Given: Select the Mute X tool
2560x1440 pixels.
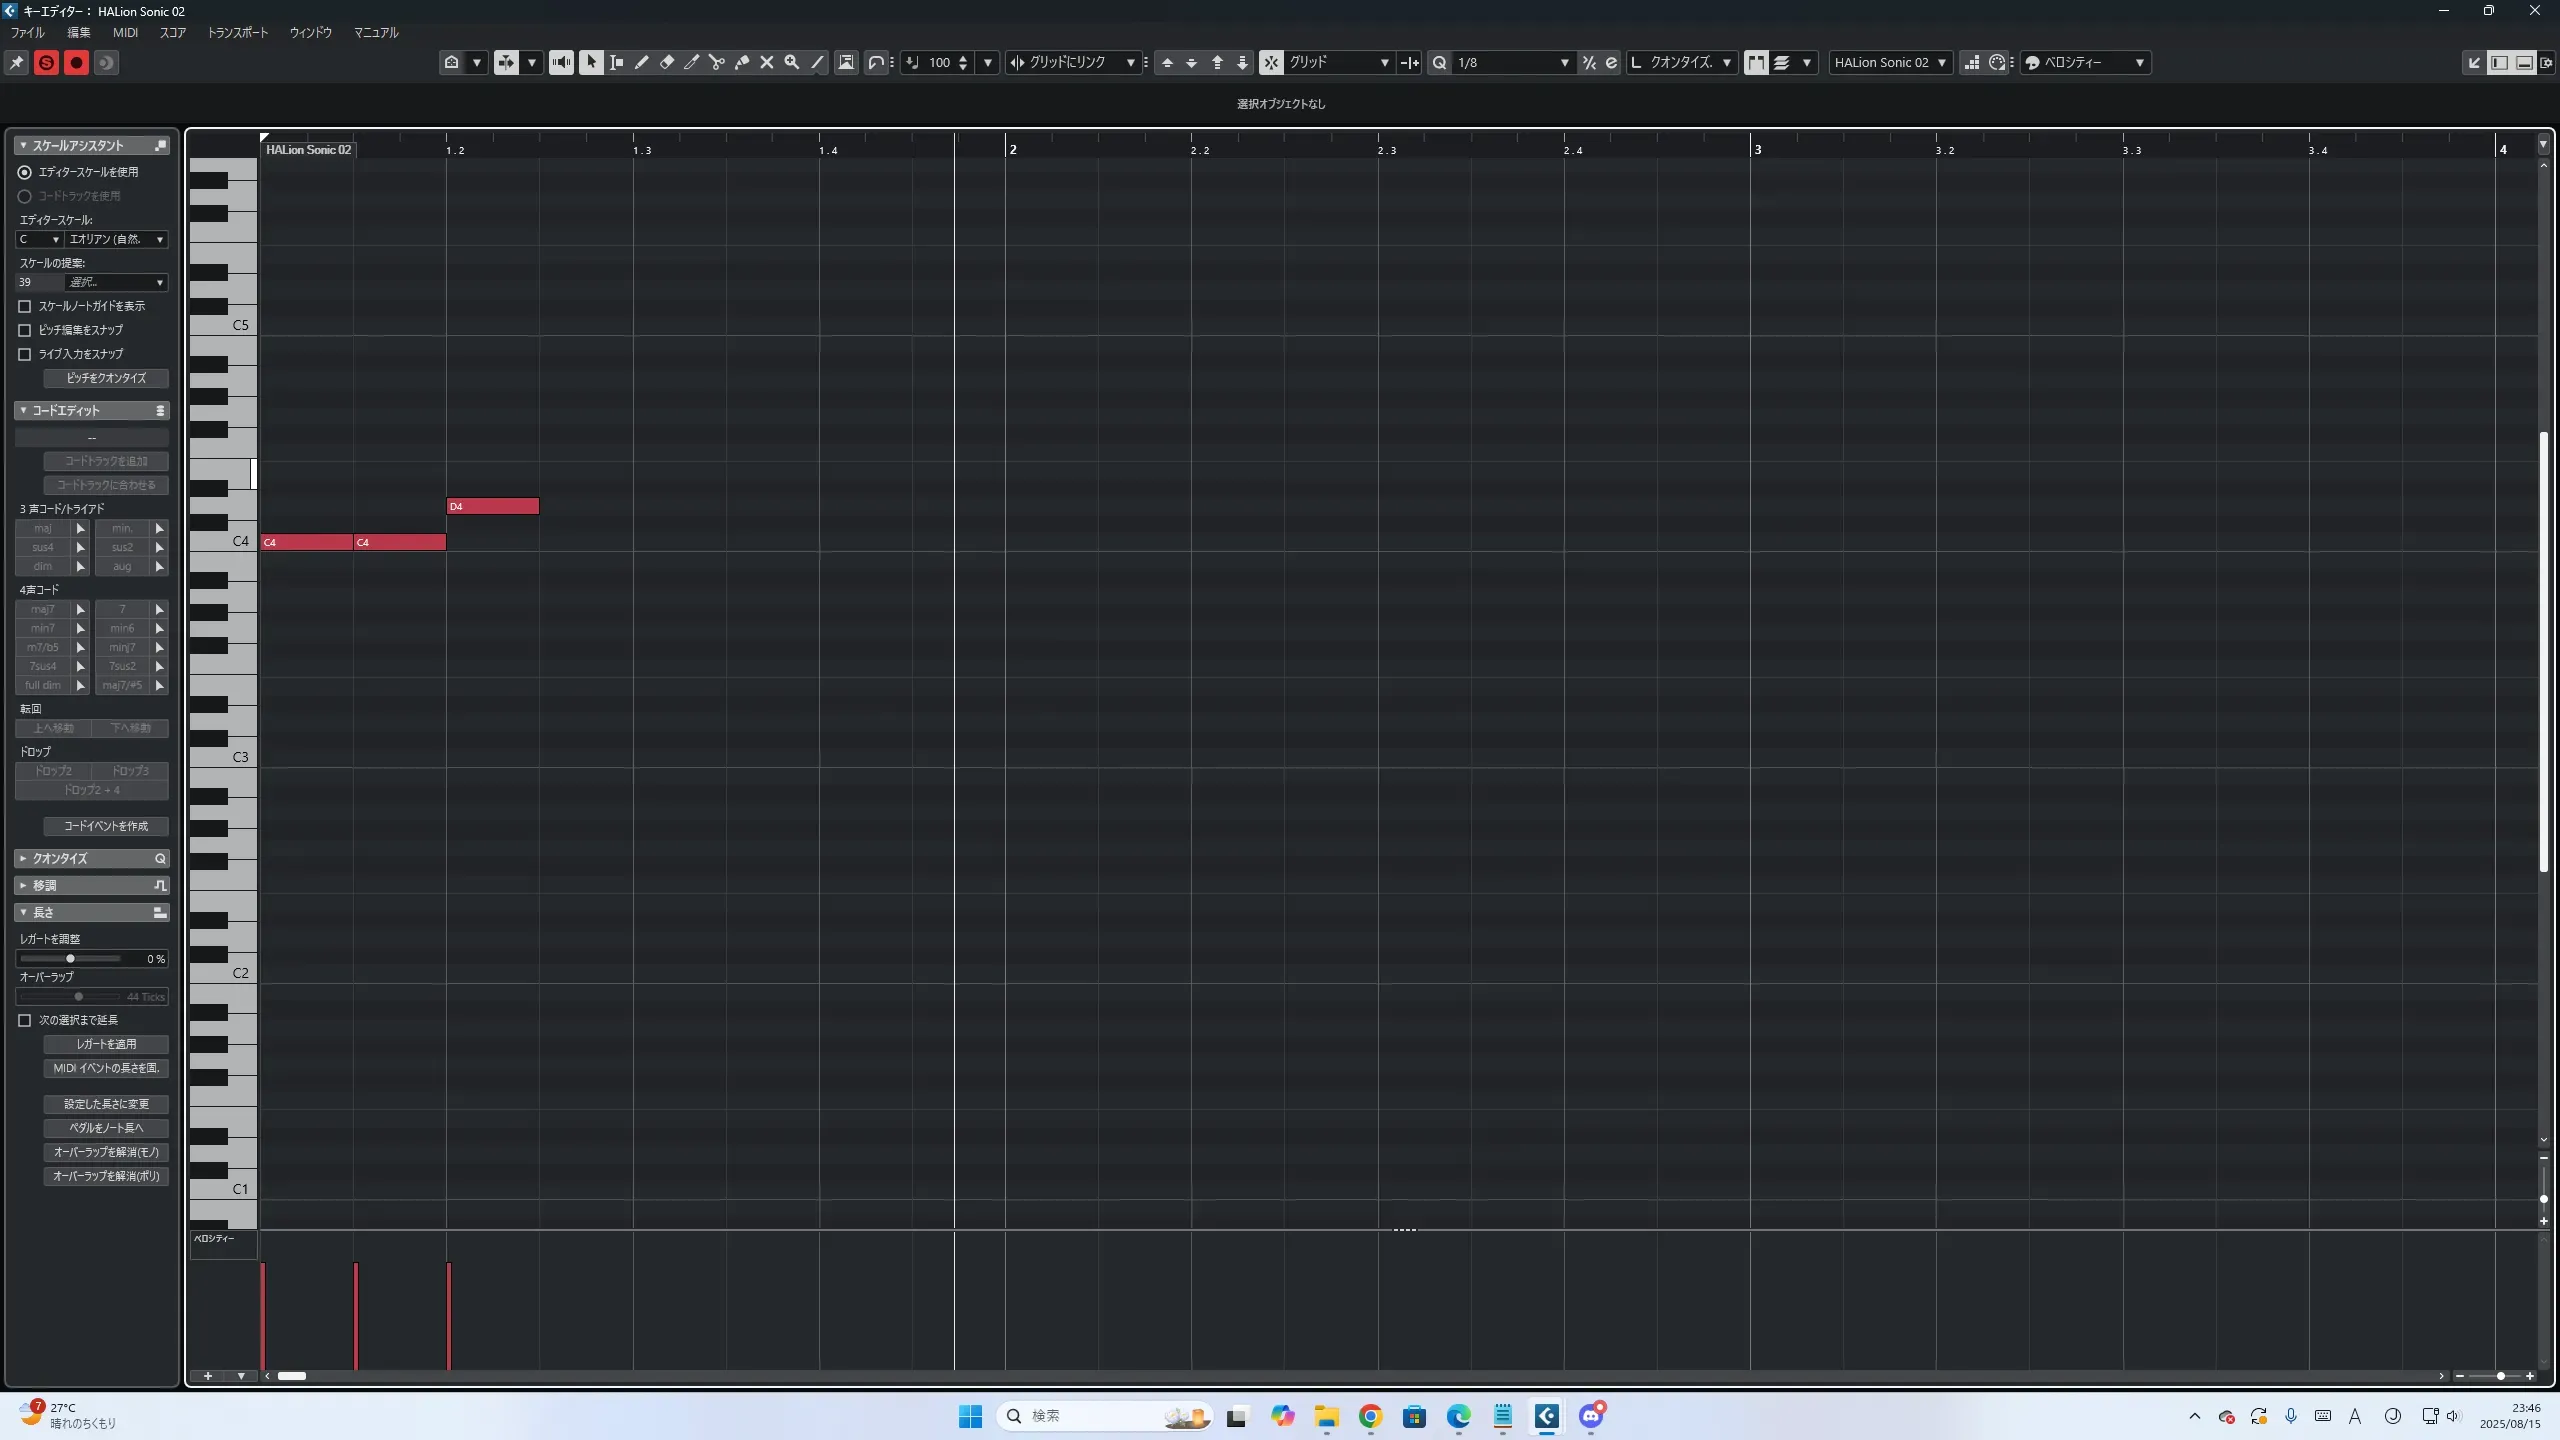Looking at the screenshot, I should (767, 62).
